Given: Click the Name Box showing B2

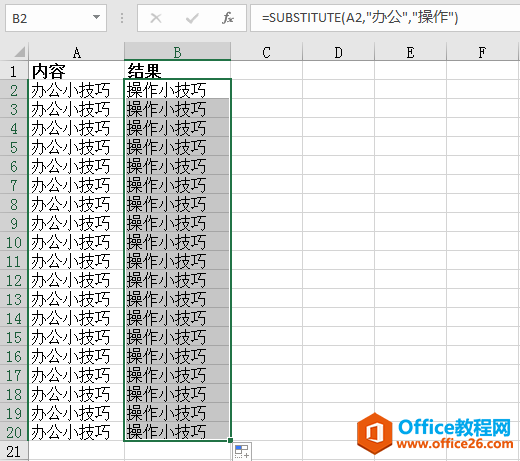Looking at the screenshot, I should pyautogui.click(x=56, y=18).
